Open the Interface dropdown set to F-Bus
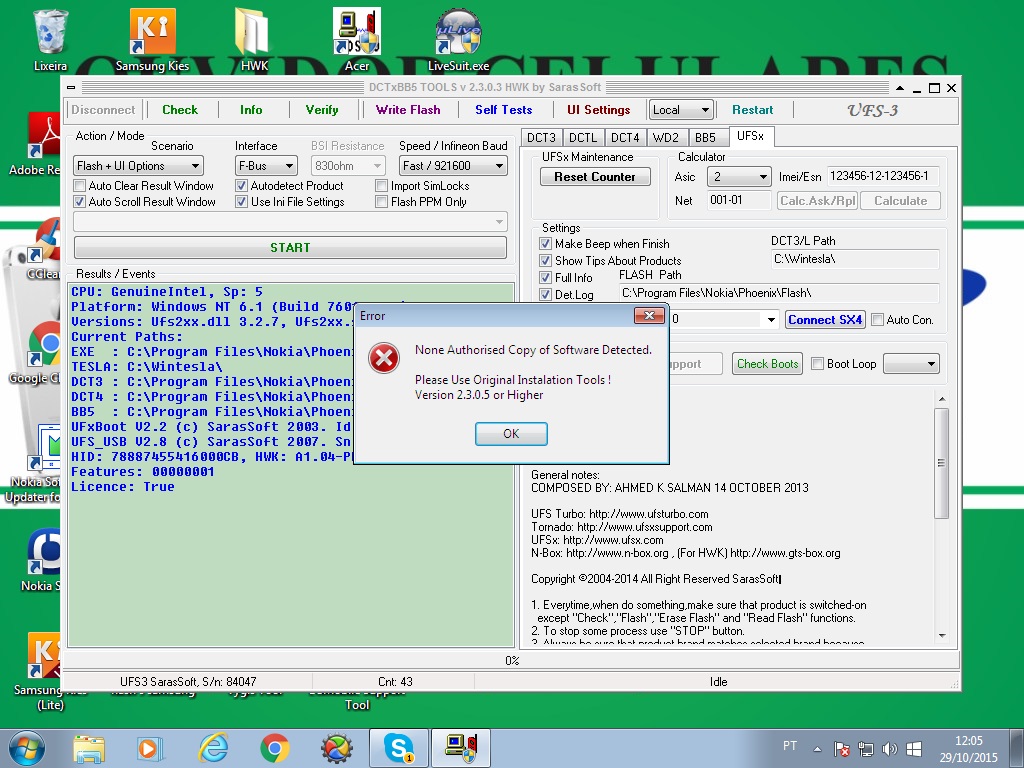 tap(266, 166)
